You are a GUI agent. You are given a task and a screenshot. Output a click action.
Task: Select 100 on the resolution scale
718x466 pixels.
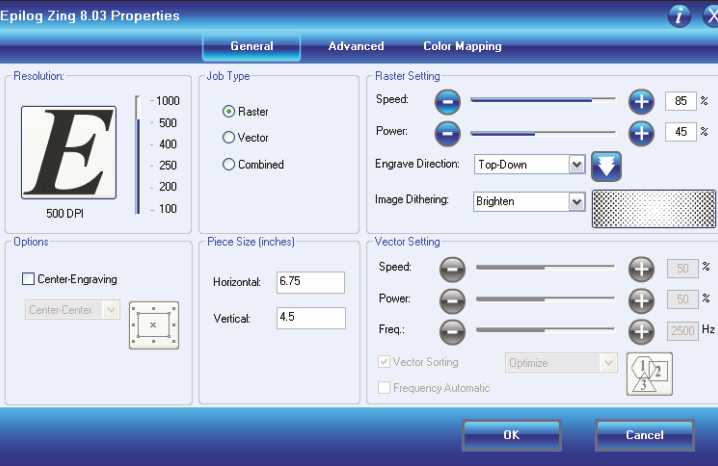tap(168, 209)
